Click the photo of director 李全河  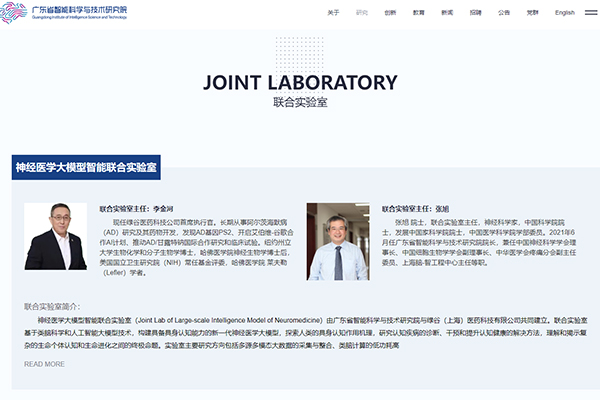[x=56, y=236]
